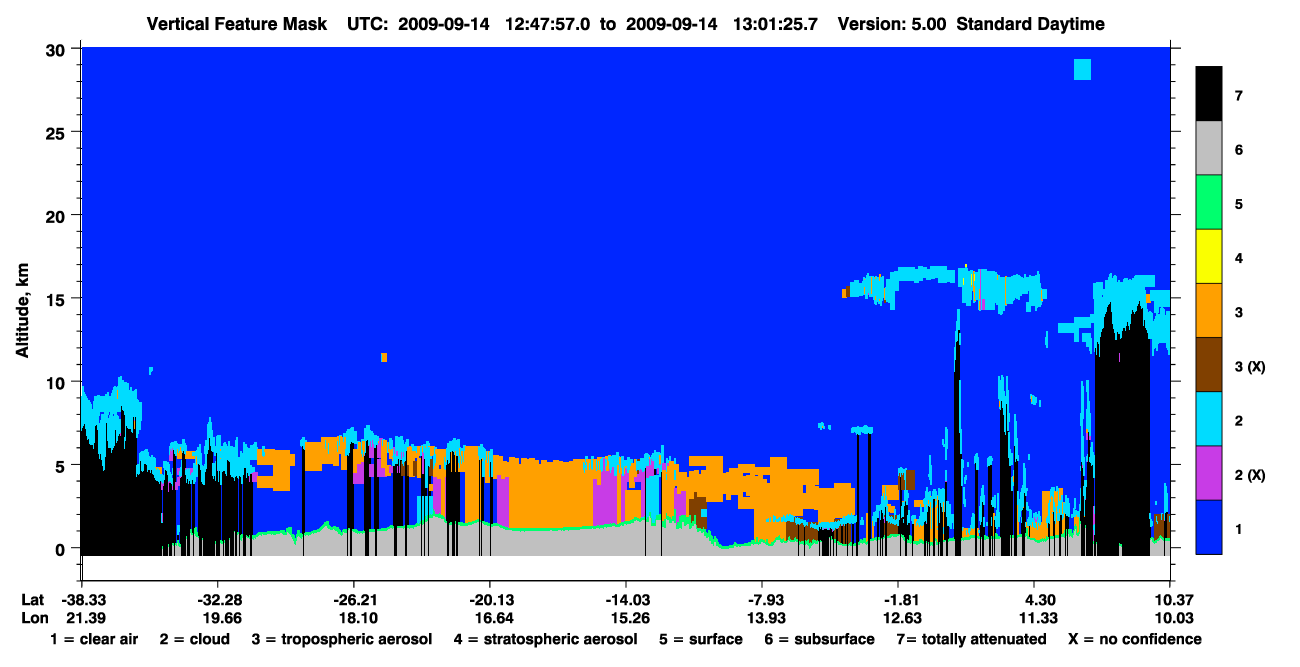This screenshot has width=1300, height=667.
Task: Click legend entry '5 = surface'
Action: click(701, 639)
